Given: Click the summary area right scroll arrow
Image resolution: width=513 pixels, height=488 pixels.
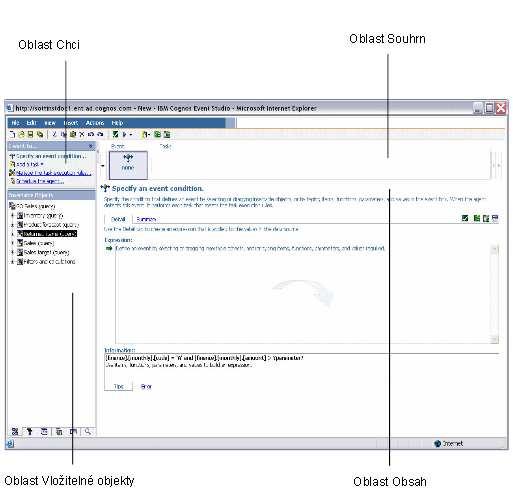Looking at the screenshot, I should pyautogui.click(x=500, y=165).
